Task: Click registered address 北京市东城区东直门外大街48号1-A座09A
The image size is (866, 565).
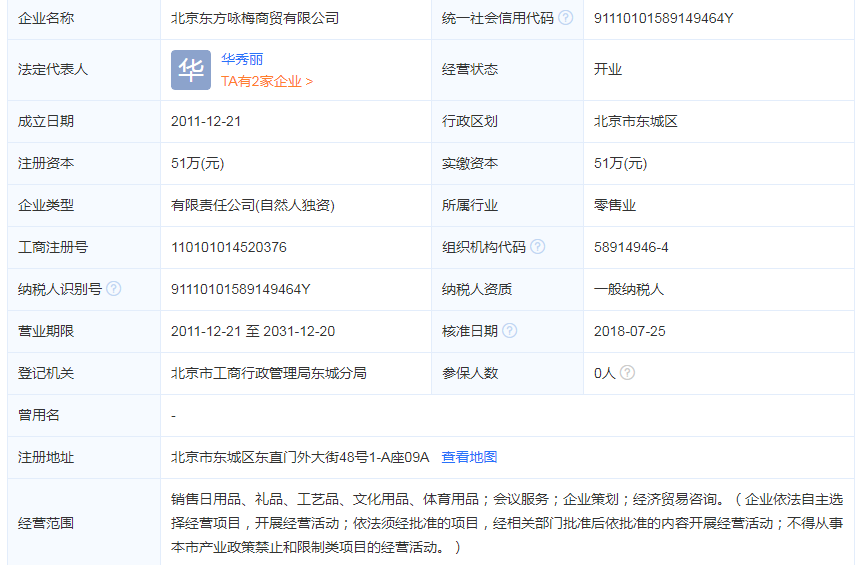Action: [300, 457]
